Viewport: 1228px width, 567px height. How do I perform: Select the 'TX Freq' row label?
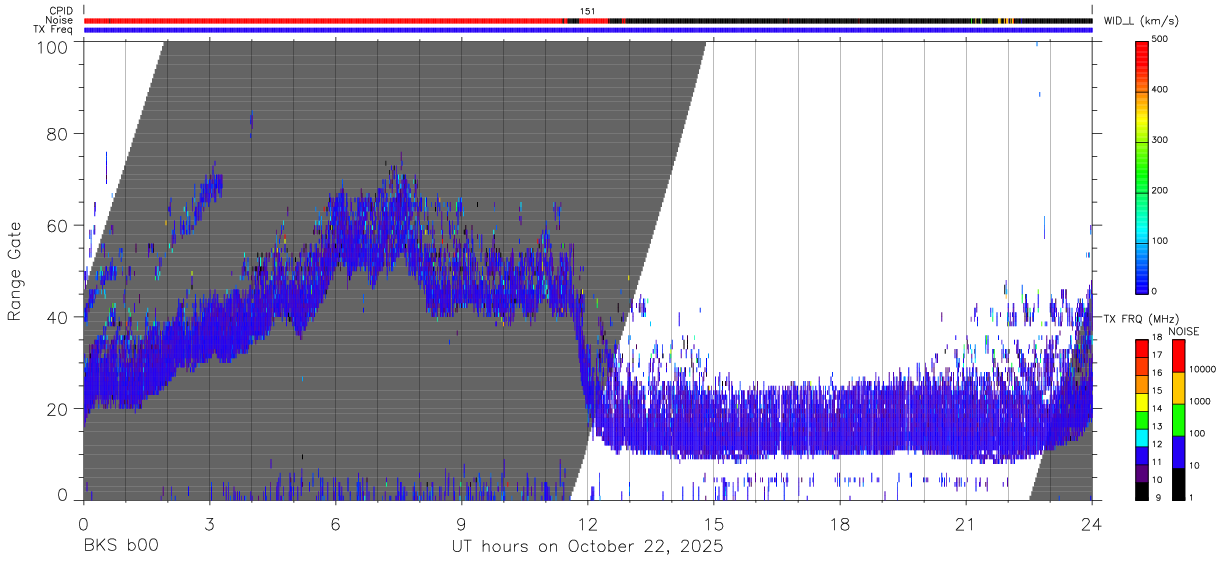pos(54,30)
